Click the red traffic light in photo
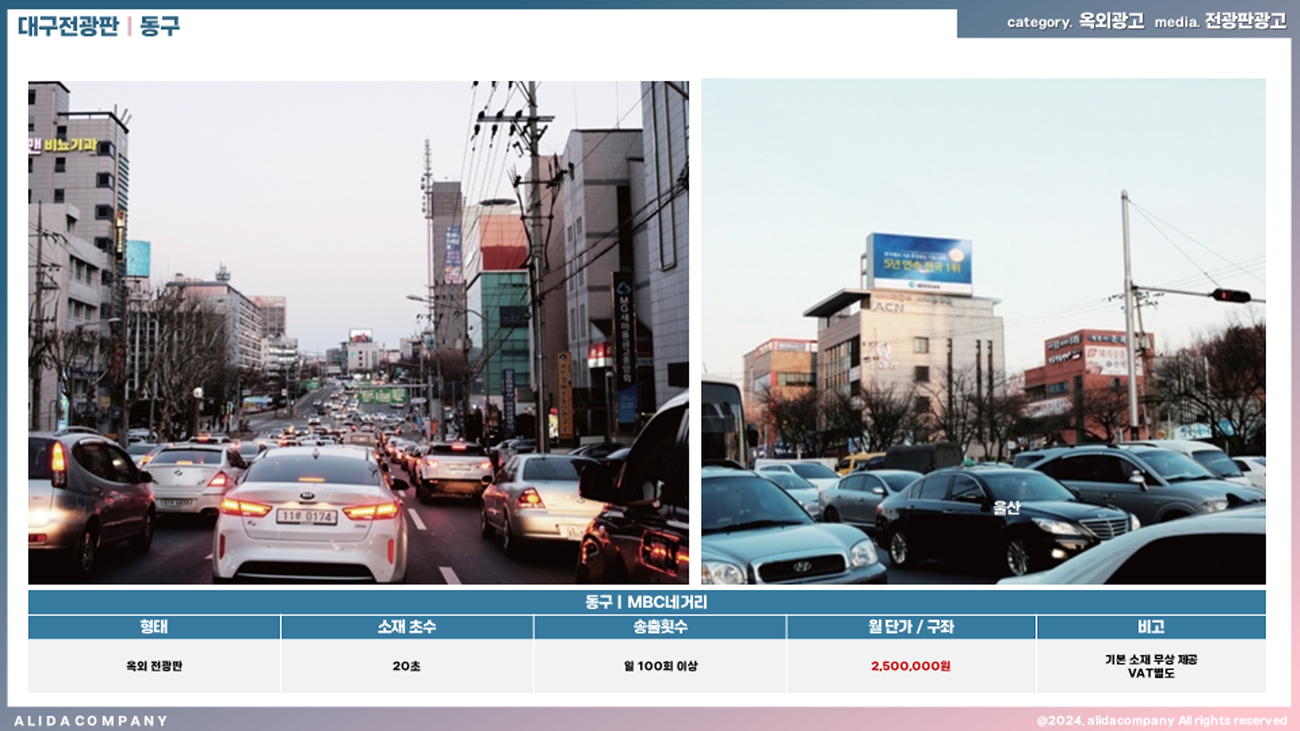1300x731 pixels. (x=1230, y=295)
